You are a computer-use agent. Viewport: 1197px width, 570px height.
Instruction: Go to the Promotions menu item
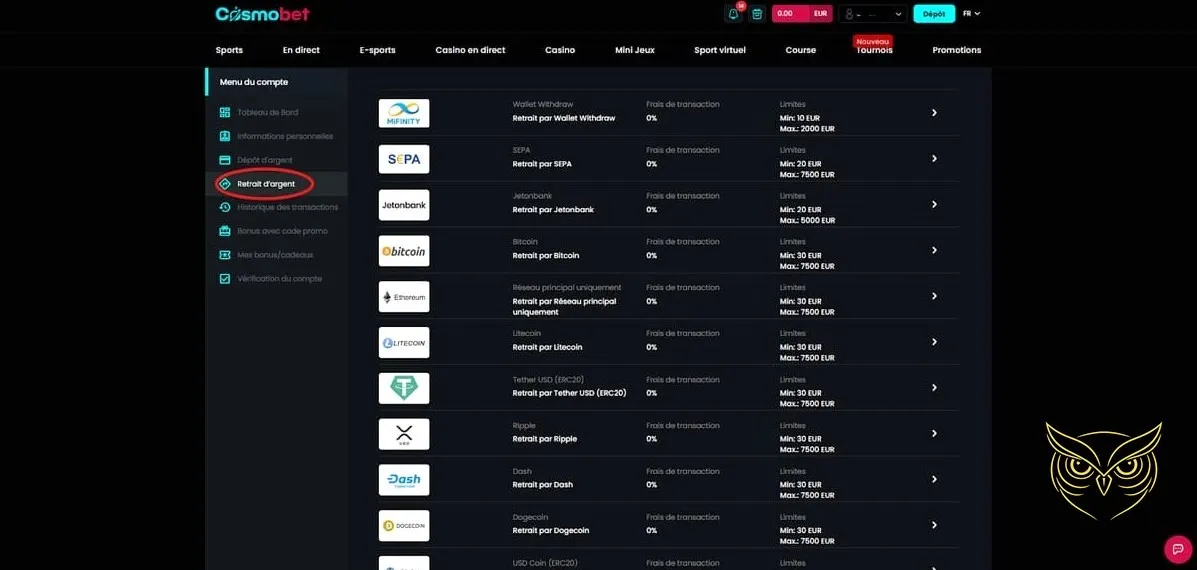click(x=956, y=50)
